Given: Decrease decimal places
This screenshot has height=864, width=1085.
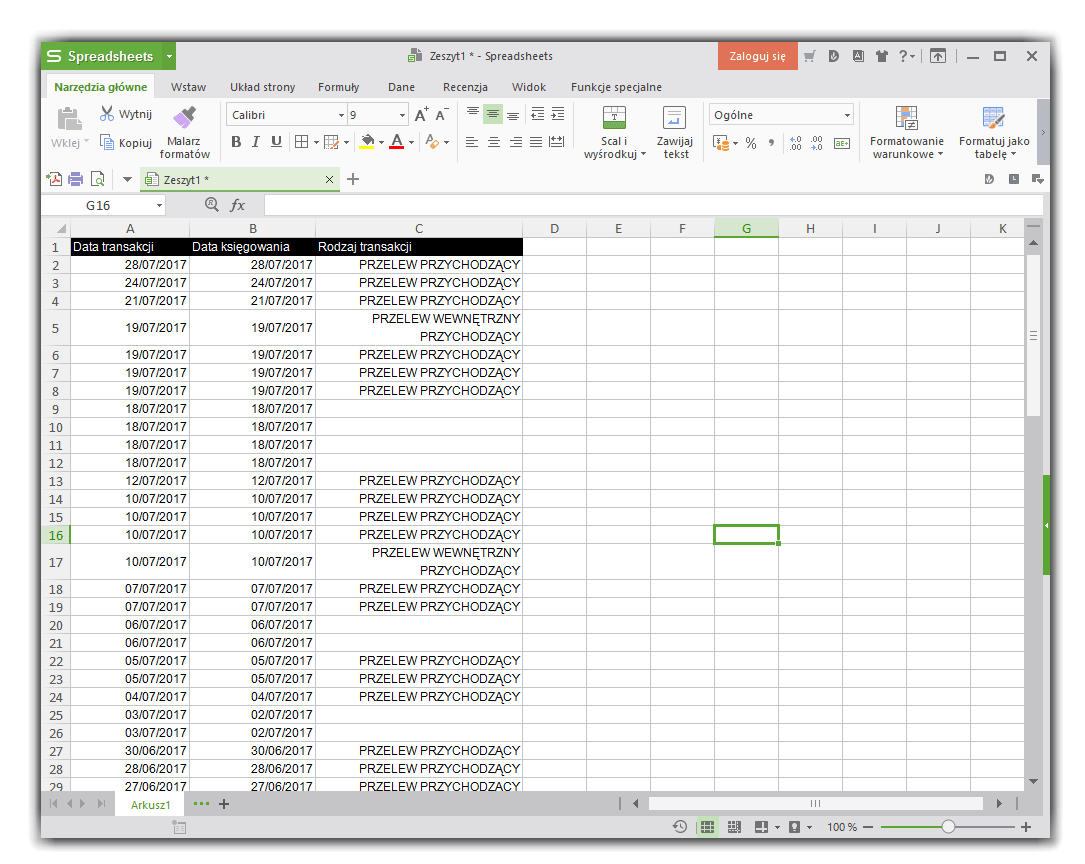Looking at the screenshot, I should (x=817, y=143).
